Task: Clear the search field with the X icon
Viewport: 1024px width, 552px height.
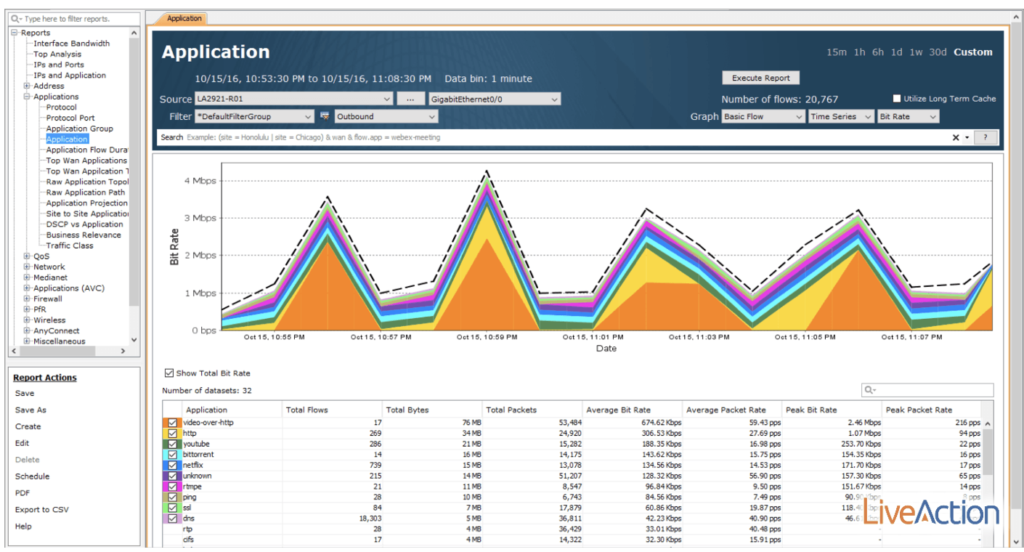Action: [x=955, y=137]
